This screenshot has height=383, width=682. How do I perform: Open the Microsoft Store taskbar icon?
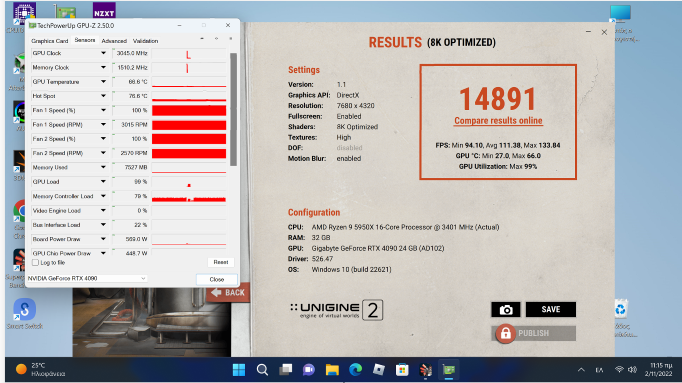(402, 370)
